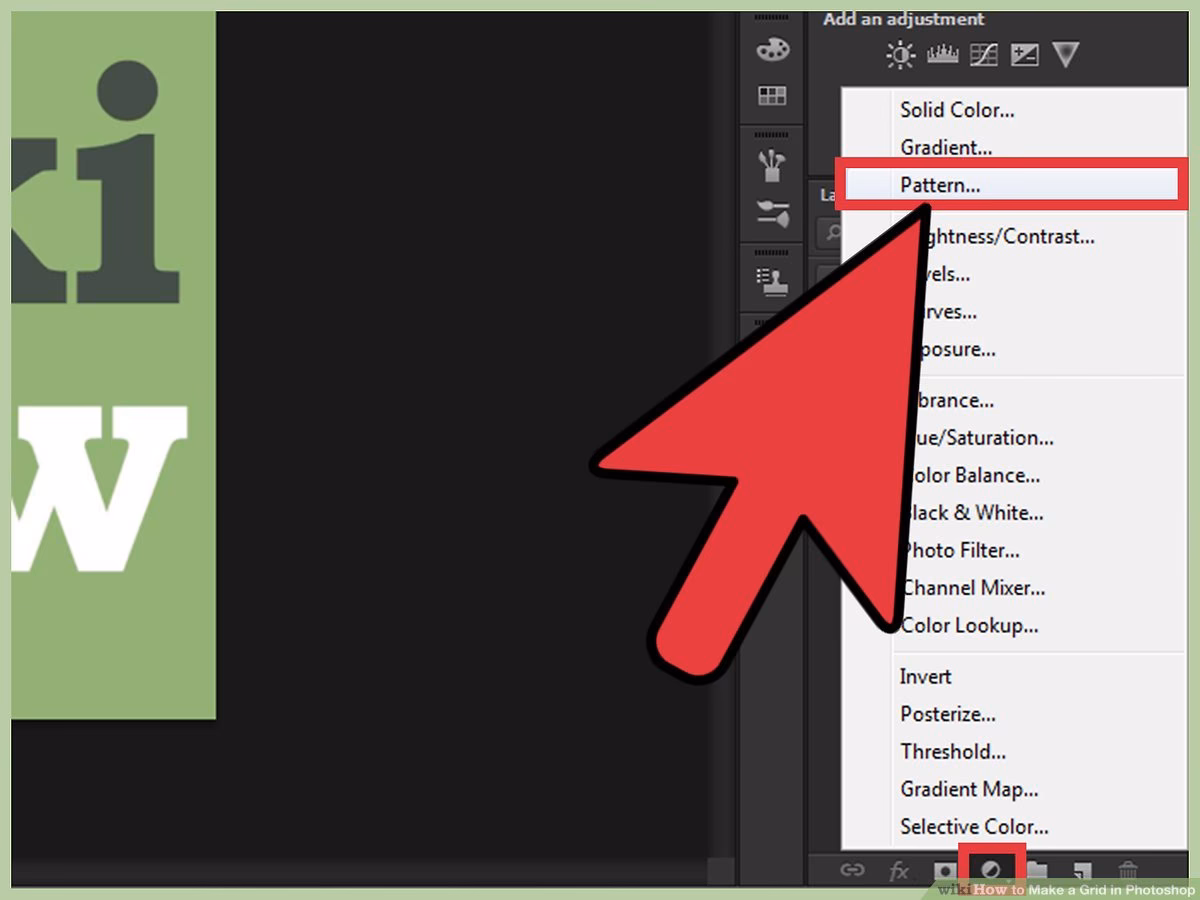Select the Brightness/Contrast adjustment icon

tap(899, 54)
